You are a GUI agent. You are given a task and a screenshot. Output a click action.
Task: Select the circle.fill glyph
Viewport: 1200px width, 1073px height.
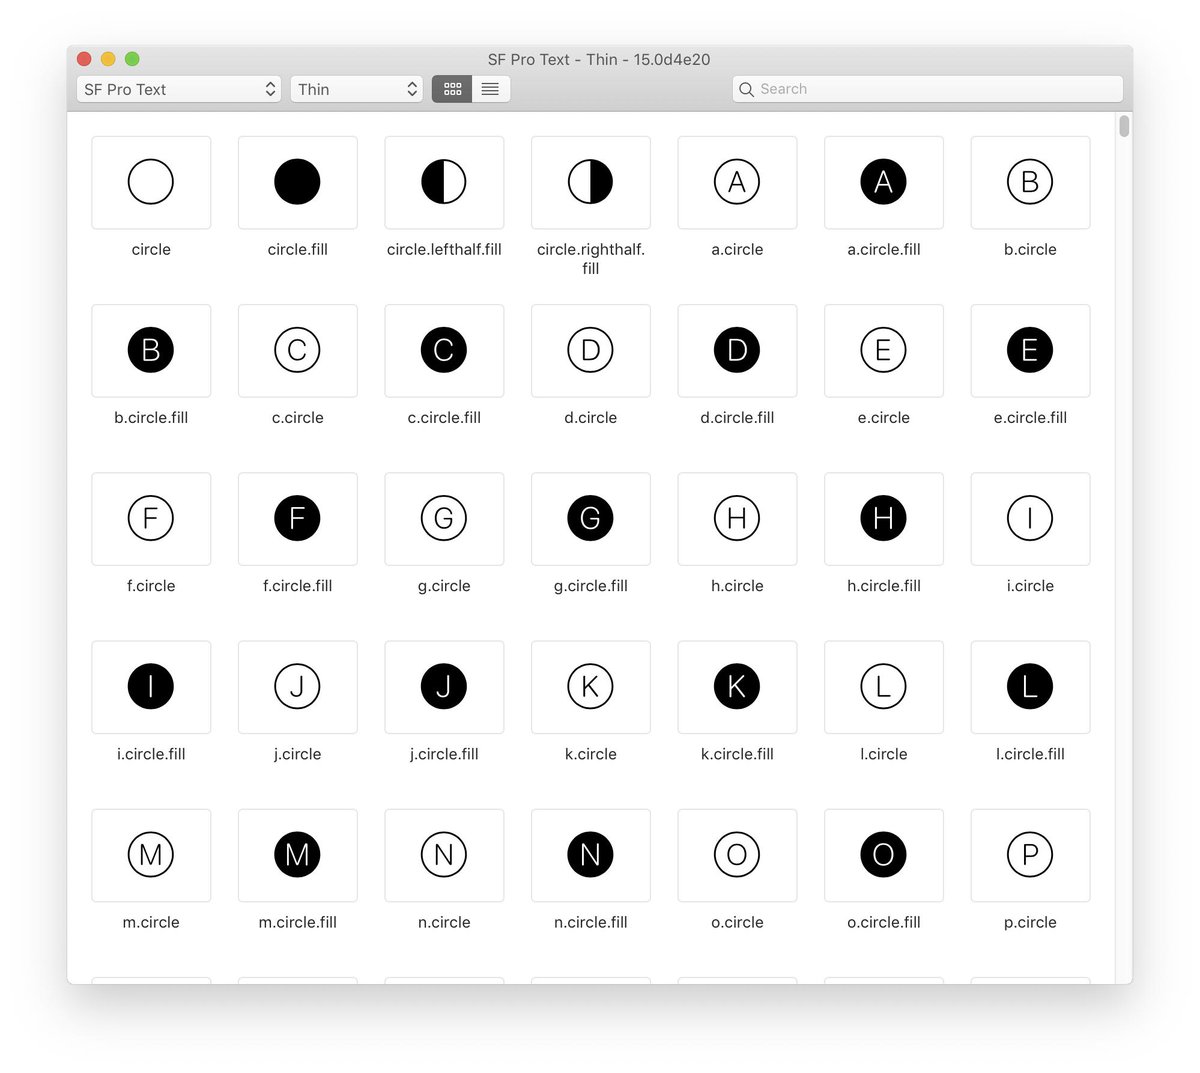(x=298, y=182)
